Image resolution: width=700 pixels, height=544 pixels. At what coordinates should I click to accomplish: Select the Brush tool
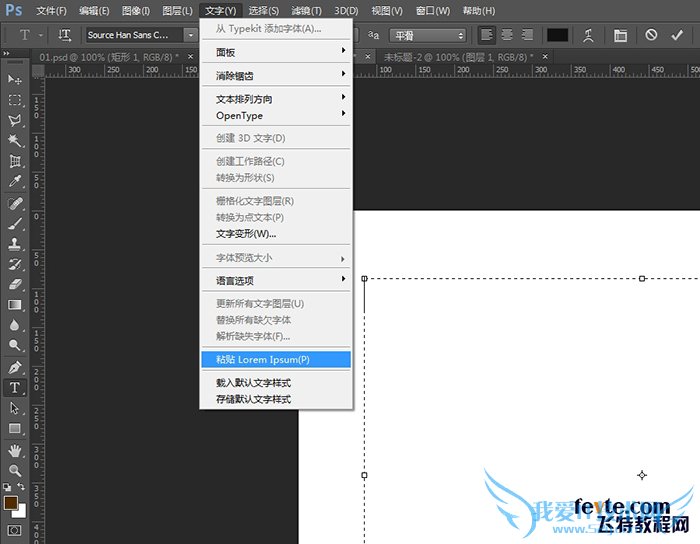click(14, 224)
